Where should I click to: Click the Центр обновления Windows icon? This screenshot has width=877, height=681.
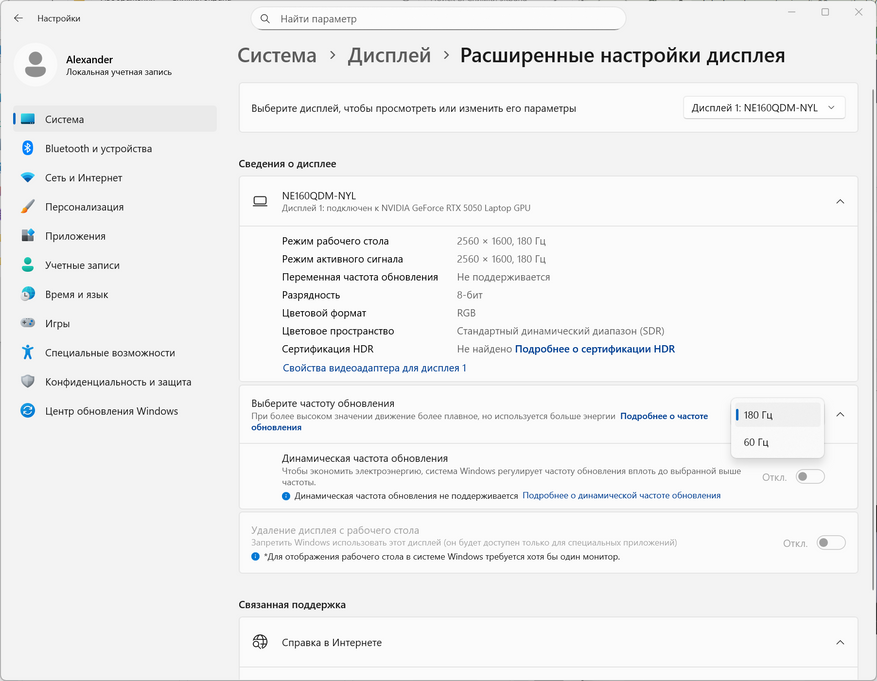tap(28, 411)
